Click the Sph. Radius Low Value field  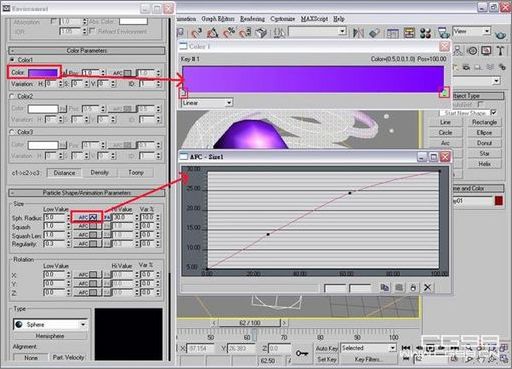(x=55, y=217)
